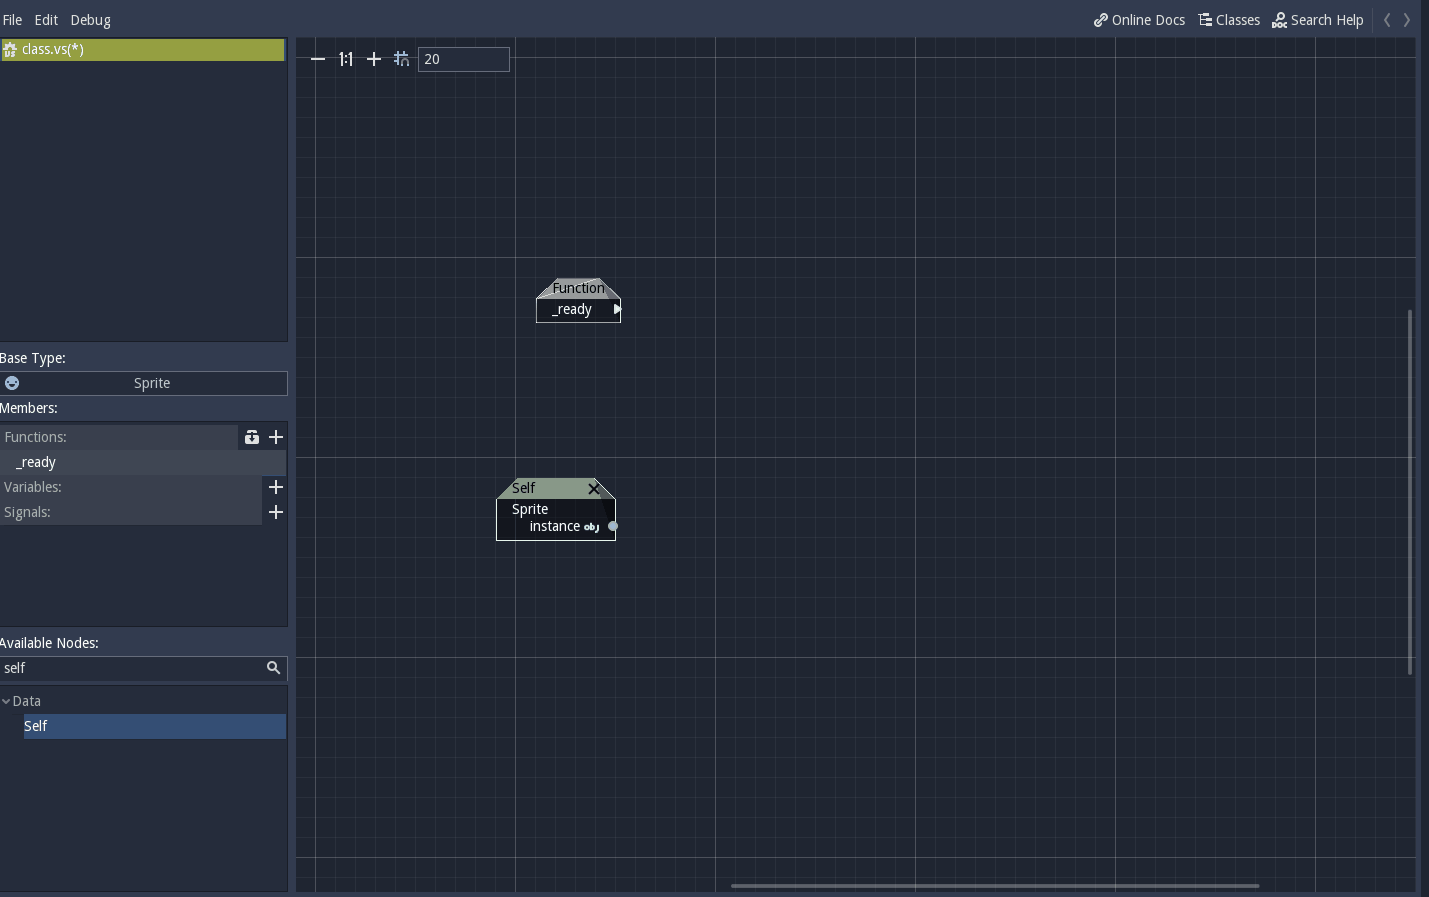The height and width of the screenshot is (897, 1429).
Task: Open Online Docs
Action: [x=1139, y=19]
